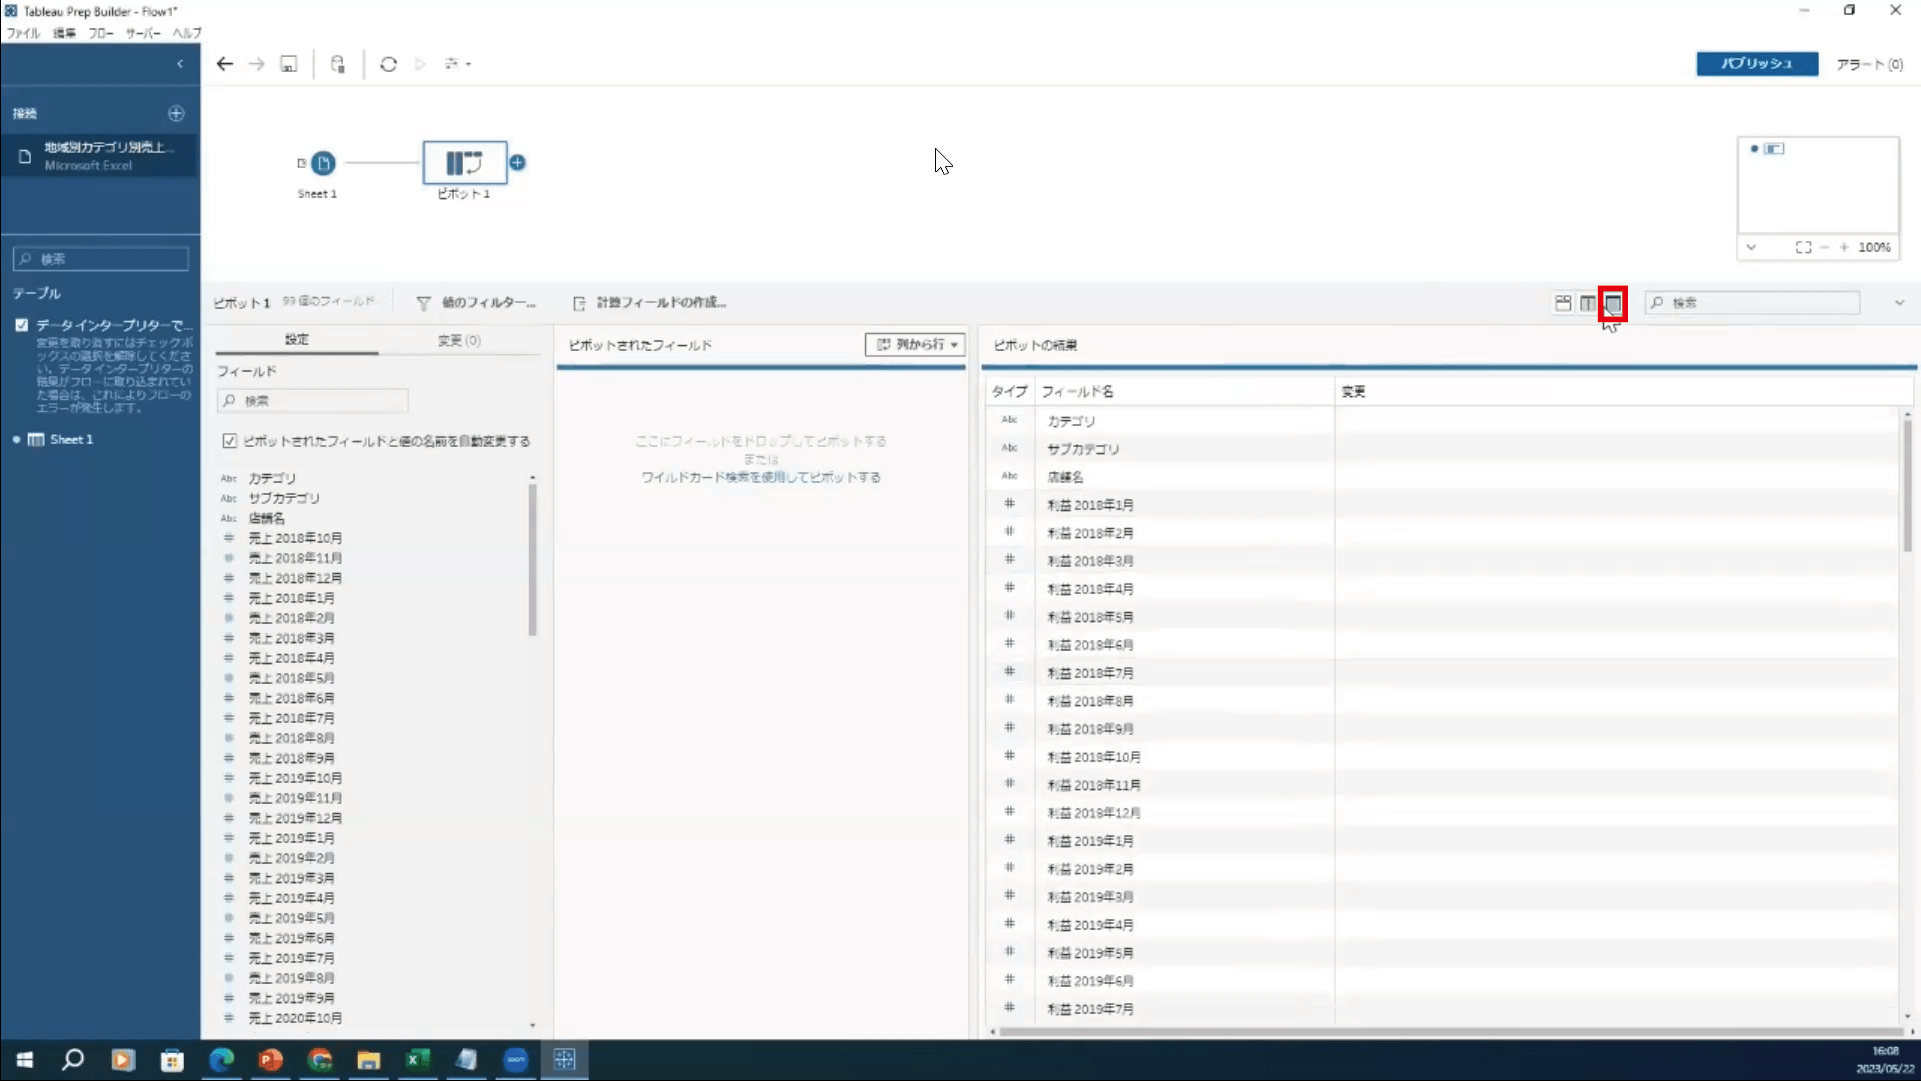This screenshot has width=1921, height=1081.
Task: Click the data sampling cylinder icon
Action: pyautogui.click(x=338, y=64)
